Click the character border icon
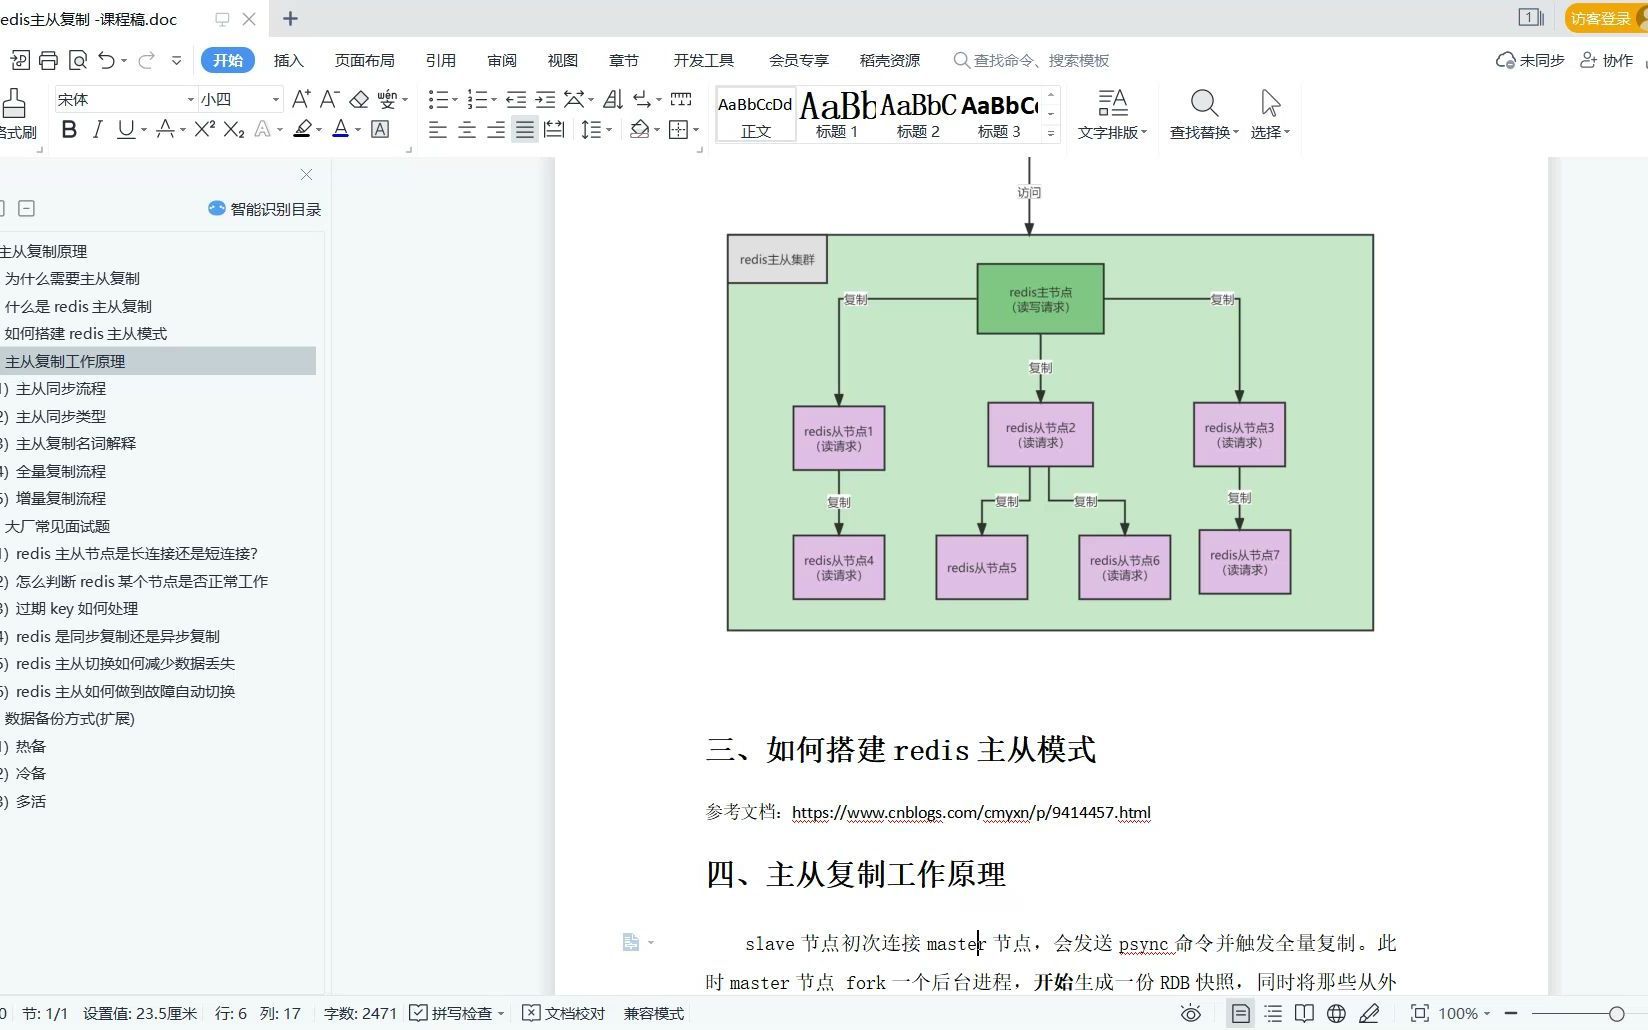Screen dimensions: 1648x1030 [x=380, y=129]
